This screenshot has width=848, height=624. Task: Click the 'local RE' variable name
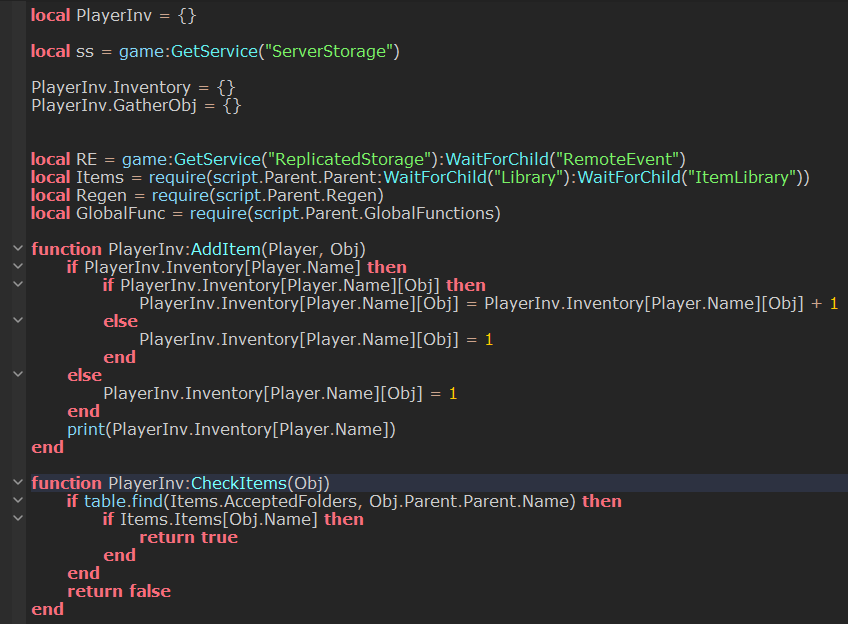[x=87, y=160]
